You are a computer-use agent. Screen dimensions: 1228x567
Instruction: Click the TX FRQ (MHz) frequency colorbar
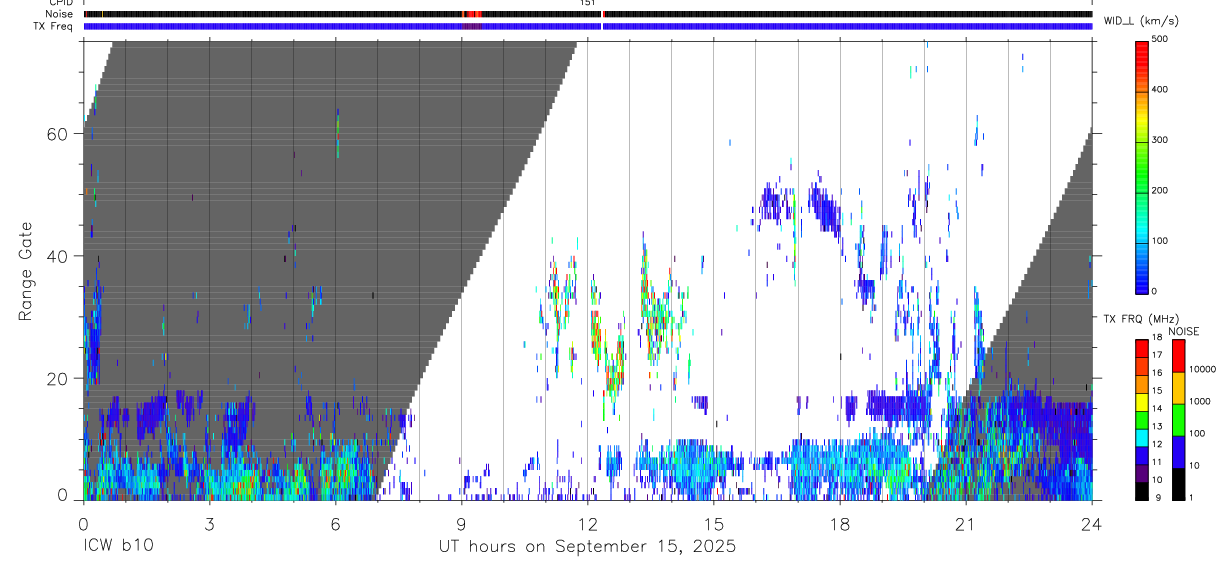[1142, 419]
